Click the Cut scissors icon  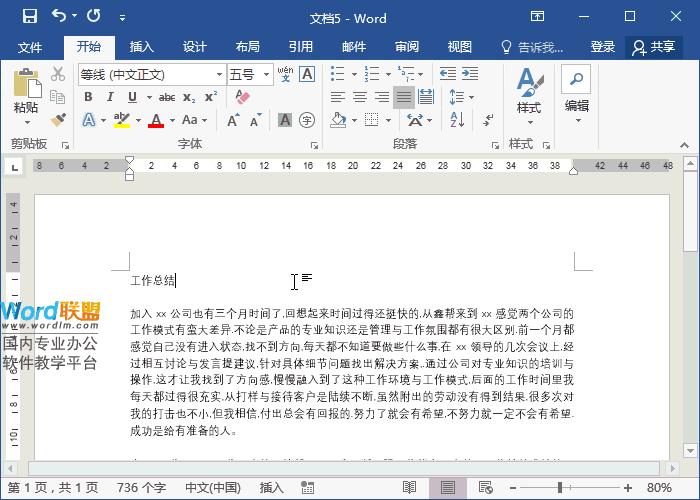click(58, 74)
